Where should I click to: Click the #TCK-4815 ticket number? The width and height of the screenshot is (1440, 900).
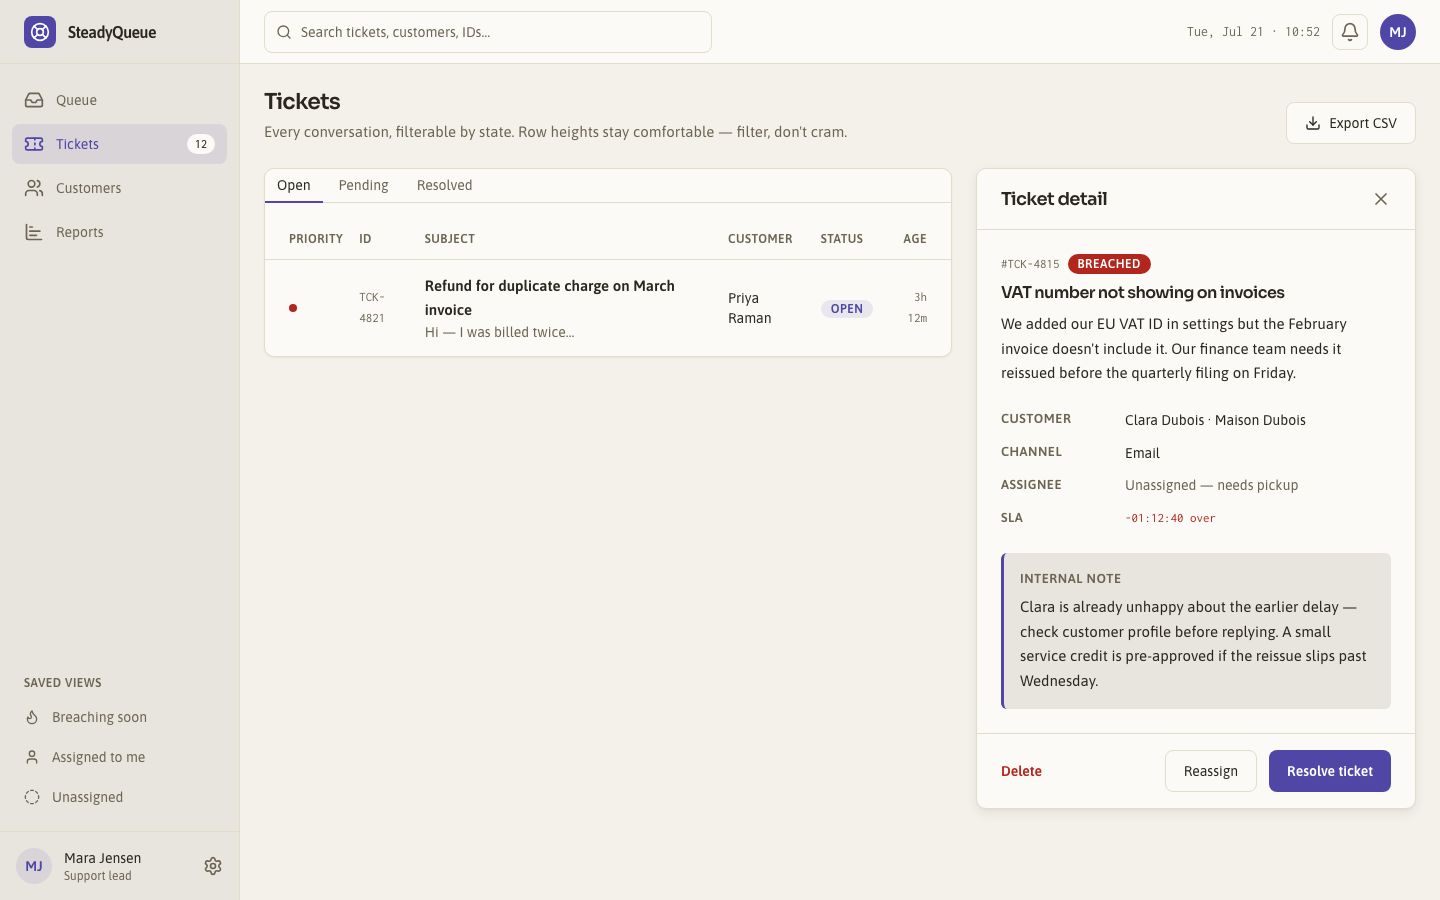[x=1030, y=264]
